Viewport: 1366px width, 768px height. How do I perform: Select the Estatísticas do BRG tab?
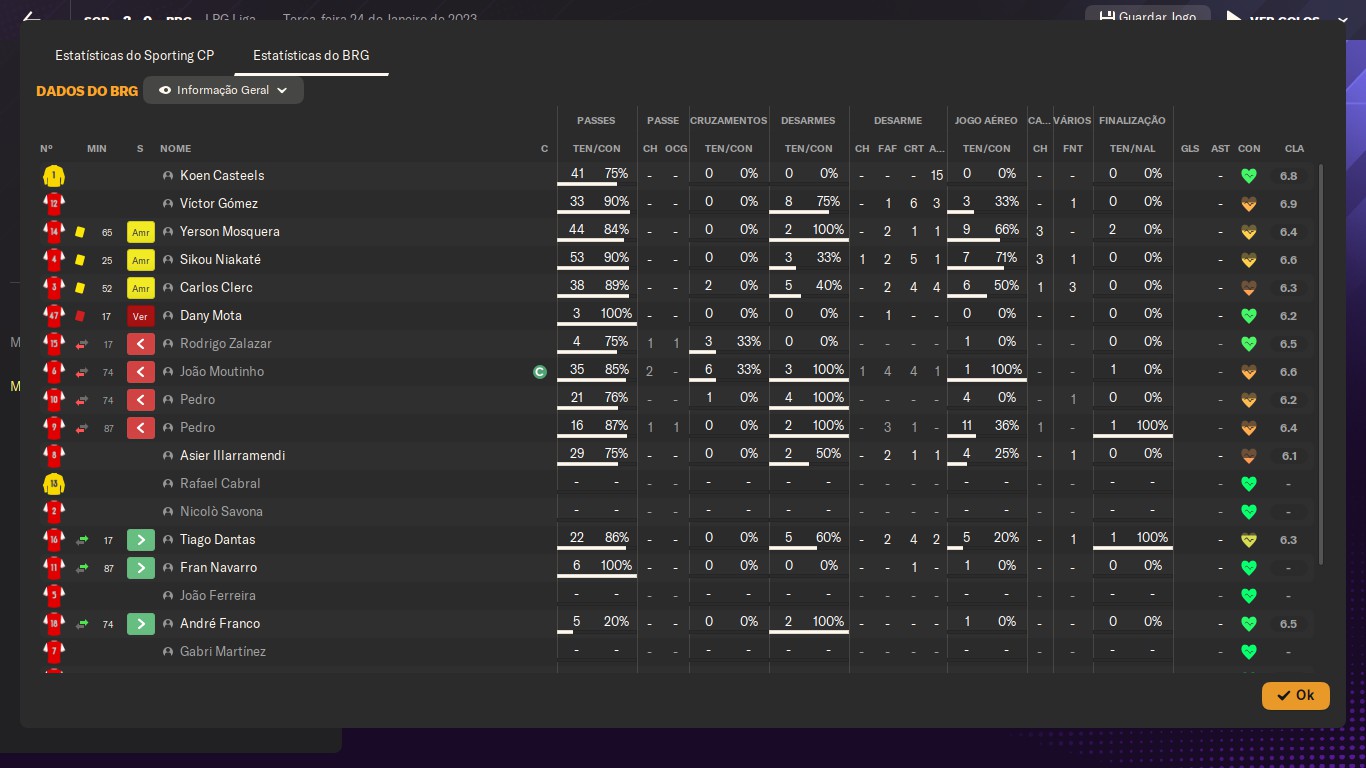coord(311,55)
